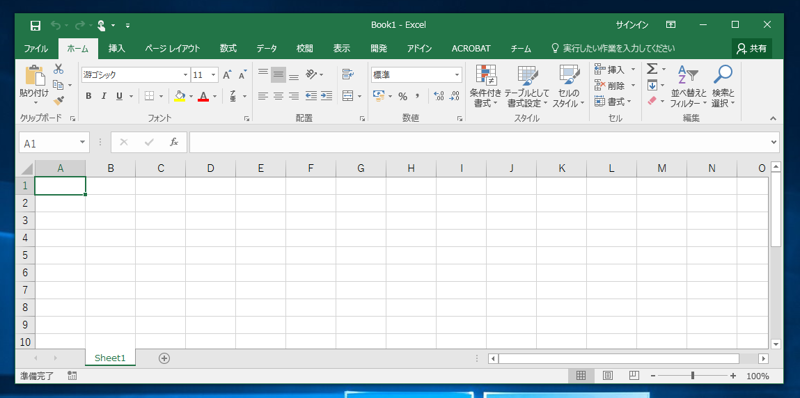Expand the formula bar
800x398 pixels.
coord(774,142)
